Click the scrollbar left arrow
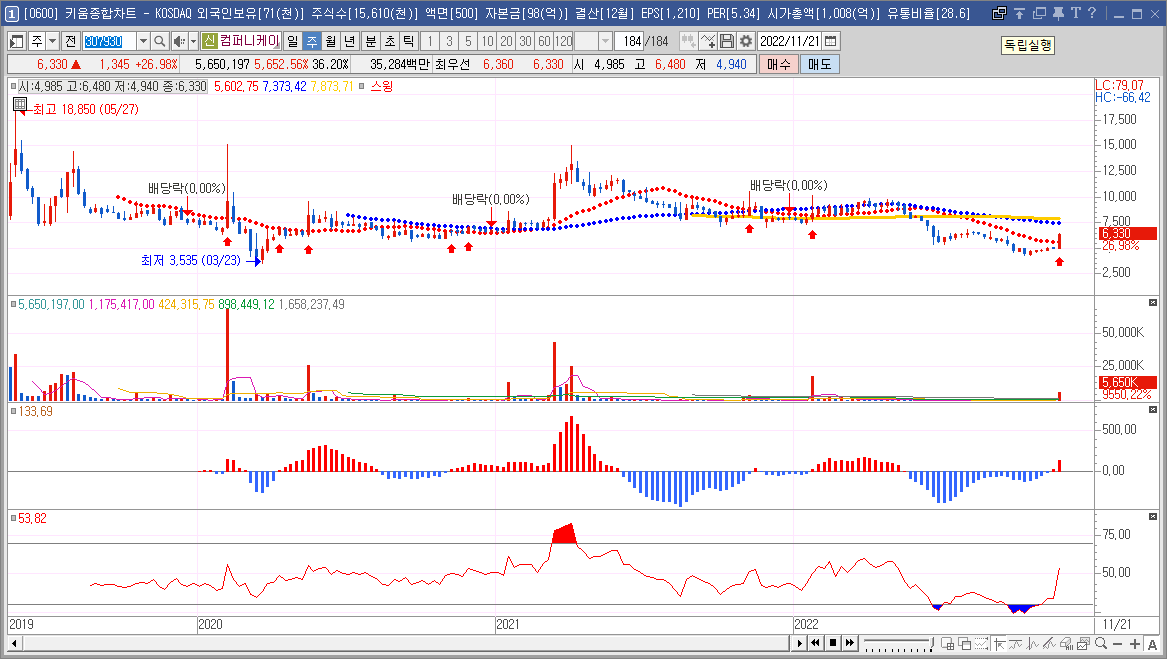This screenshot has width=1167, height=659. (x=14, y=643)
